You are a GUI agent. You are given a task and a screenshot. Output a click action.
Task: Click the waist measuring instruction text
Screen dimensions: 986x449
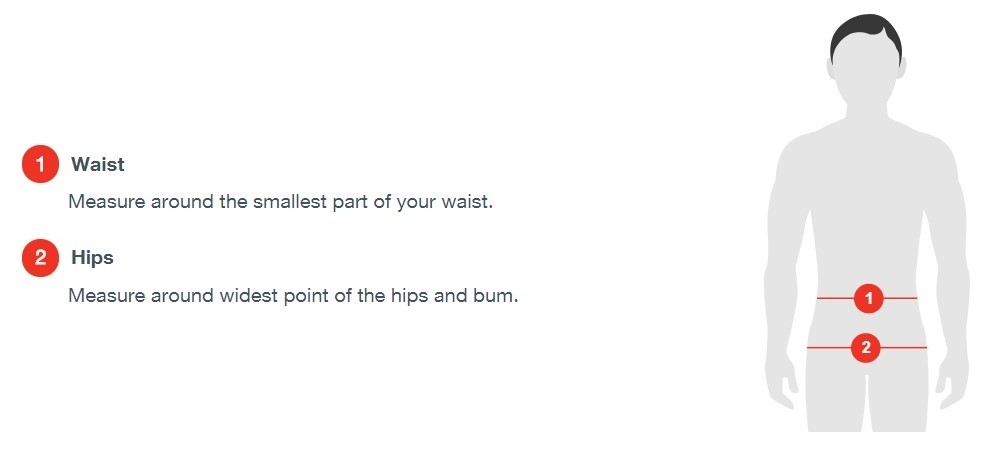(281, 201)
